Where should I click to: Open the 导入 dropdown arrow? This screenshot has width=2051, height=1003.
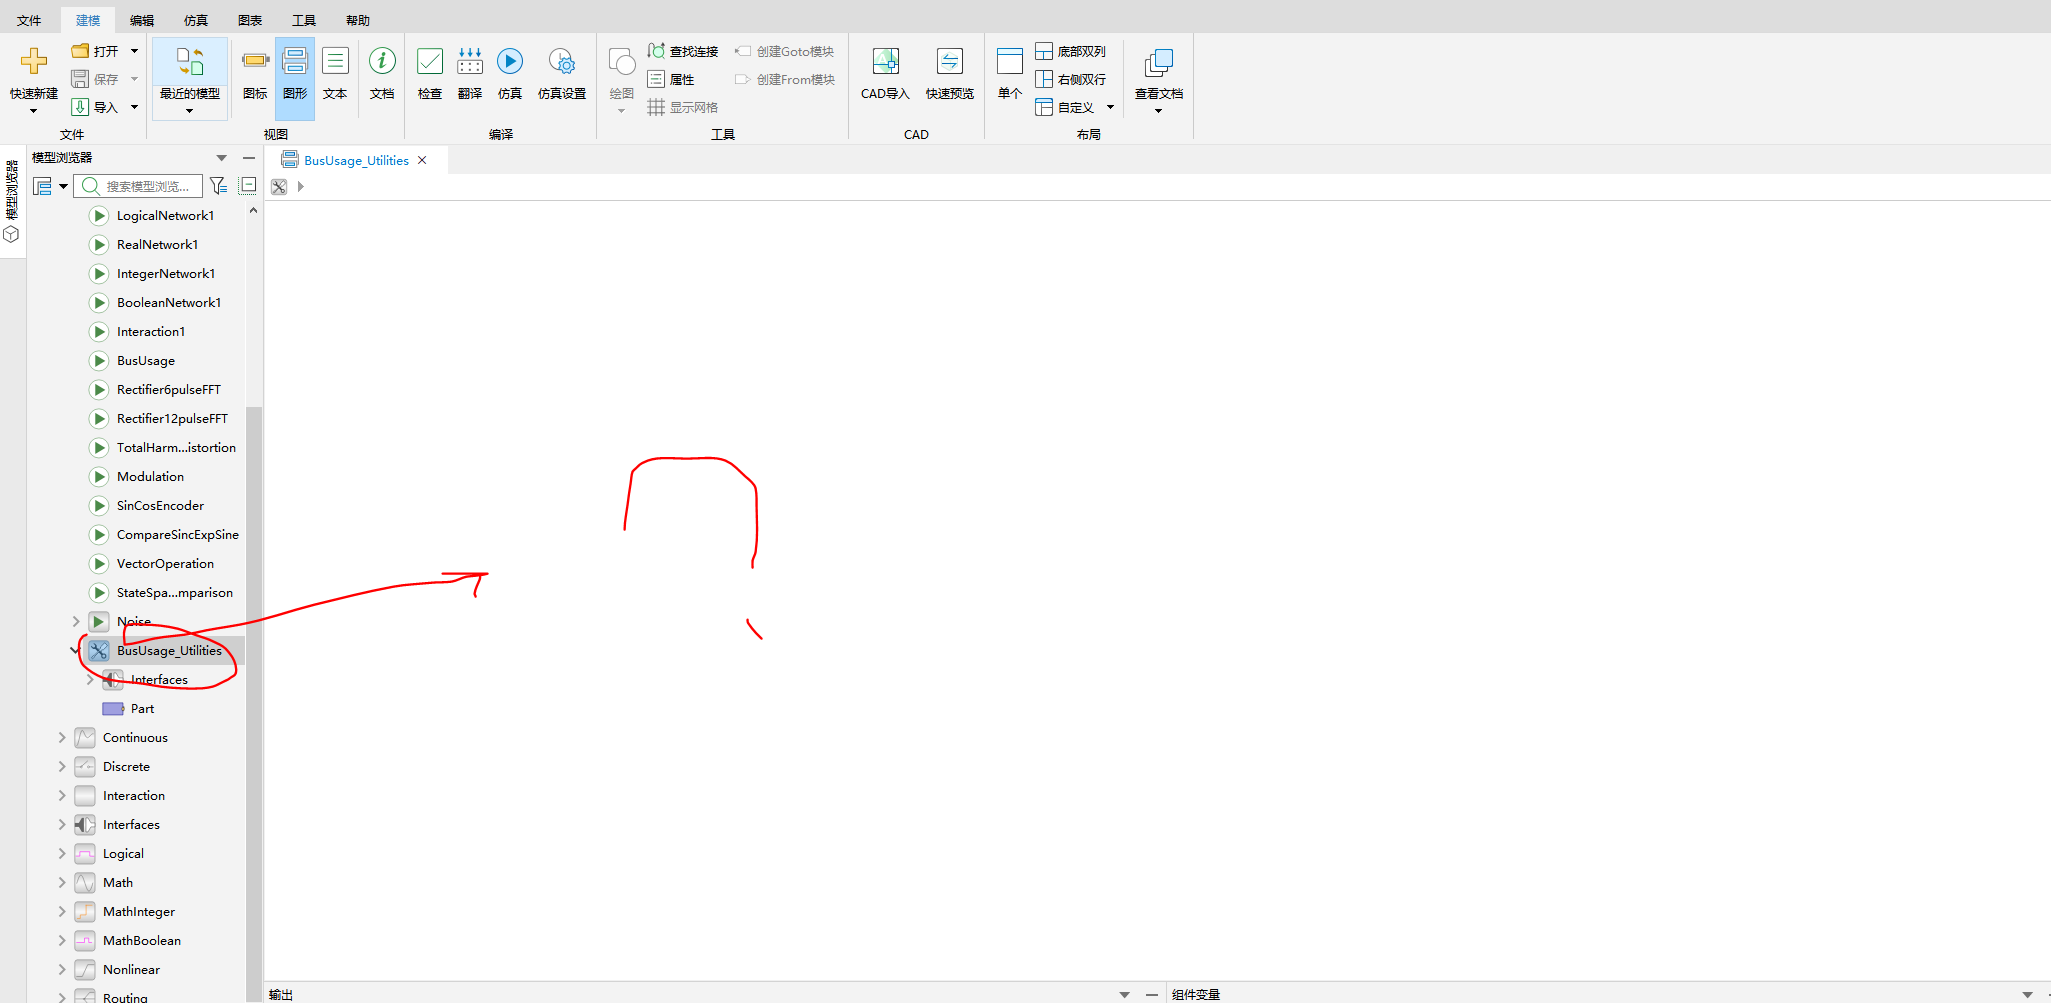[134, 107]
